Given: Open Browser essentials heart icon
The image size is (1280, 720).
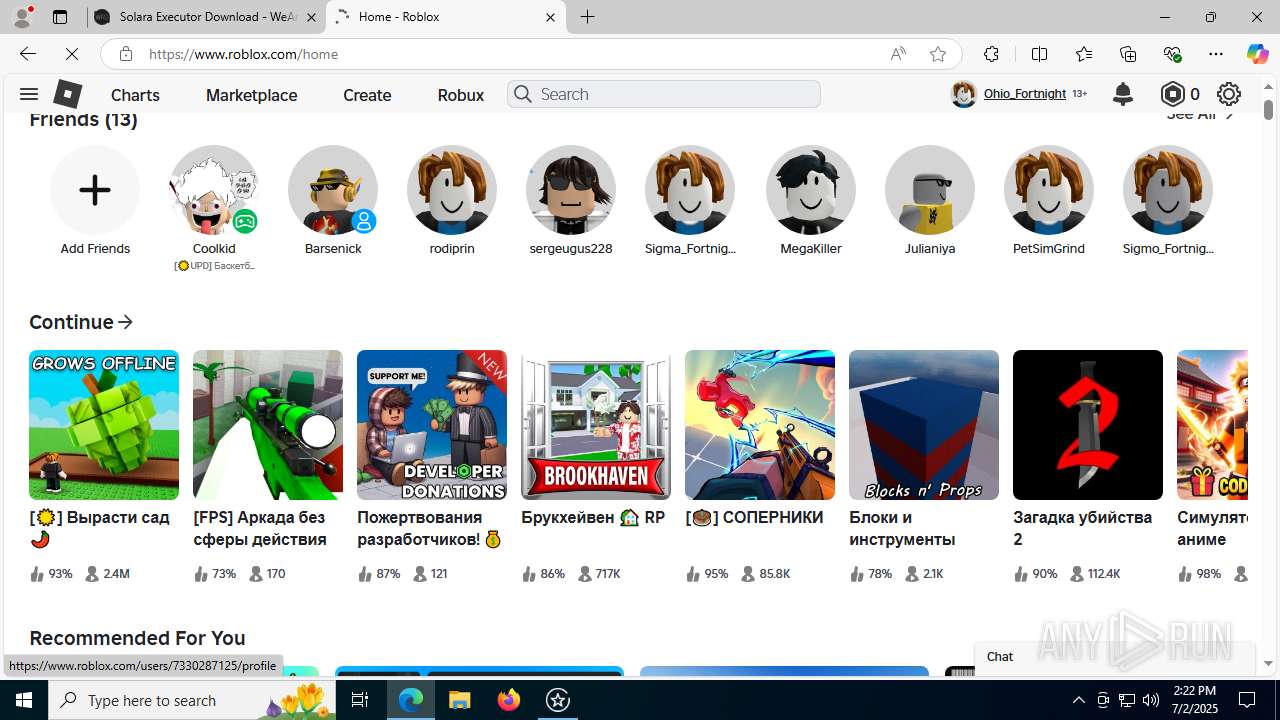Looking at the screenshot, I should [1172, 54].
